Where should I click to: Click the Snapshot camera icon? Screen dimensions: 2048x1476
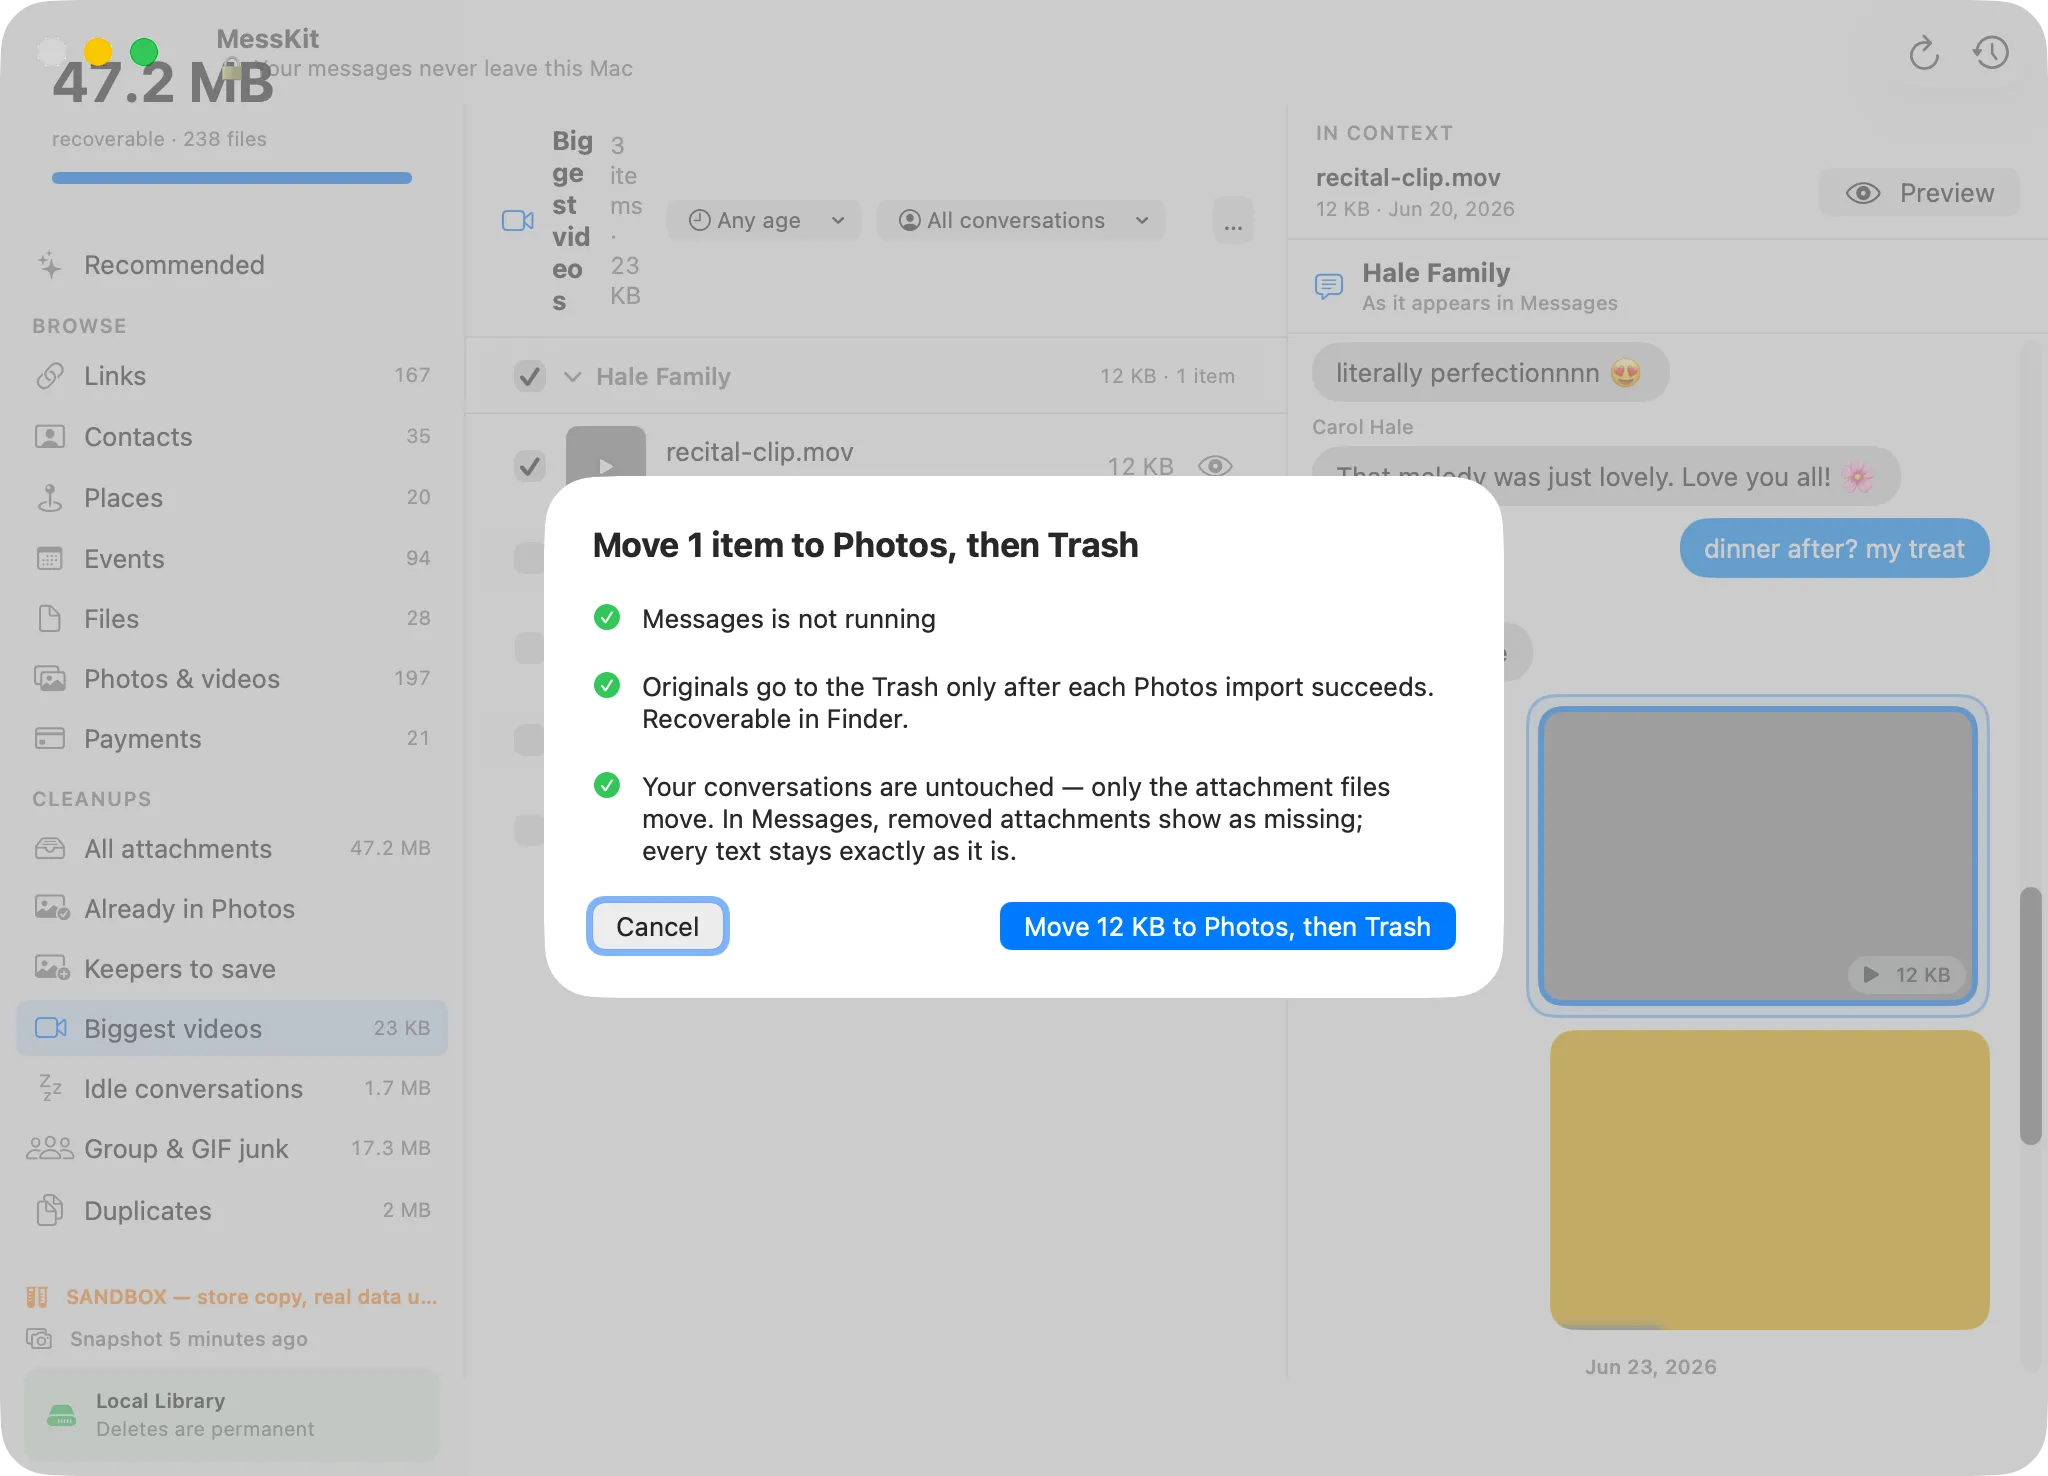[39, 1339]
